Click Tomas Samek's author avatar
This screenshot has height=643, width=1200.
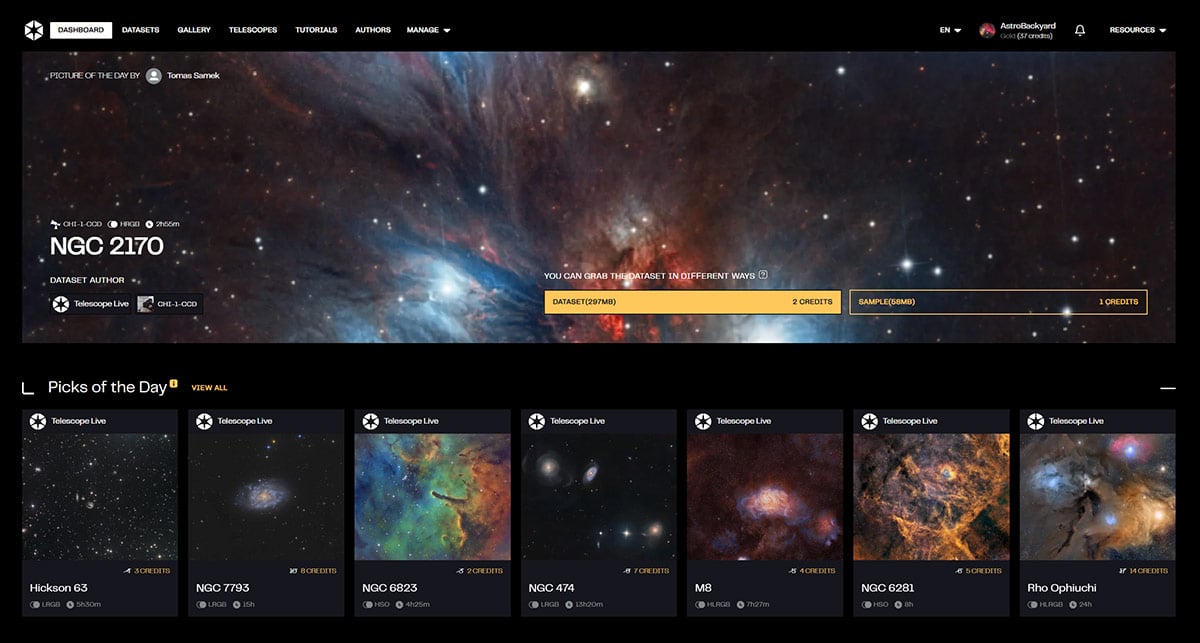[x=154, y=75]
